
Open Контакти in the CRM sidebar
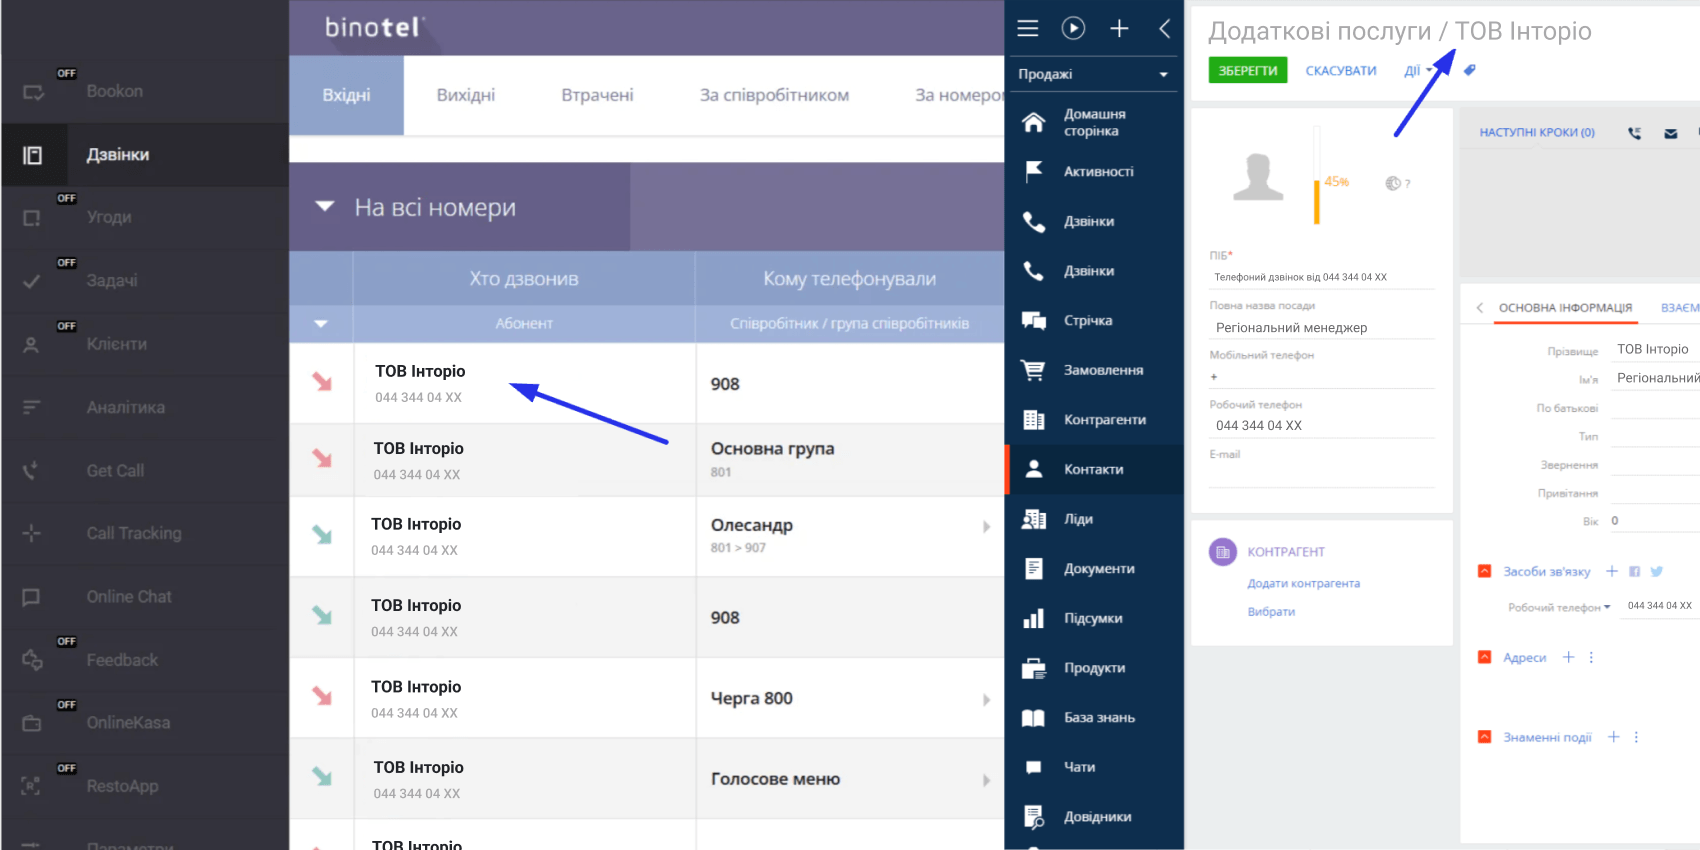1094,469
